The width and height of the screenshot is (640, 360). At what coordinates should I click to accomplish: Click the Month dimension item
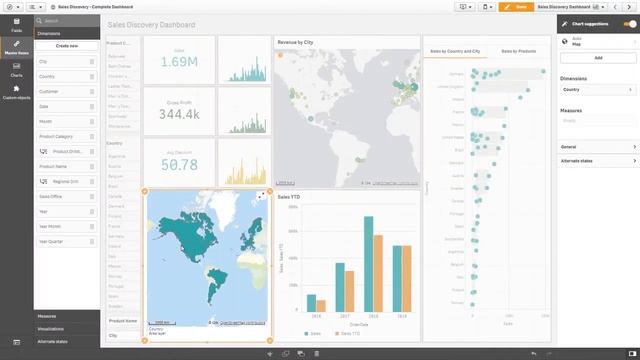(67, 122)
